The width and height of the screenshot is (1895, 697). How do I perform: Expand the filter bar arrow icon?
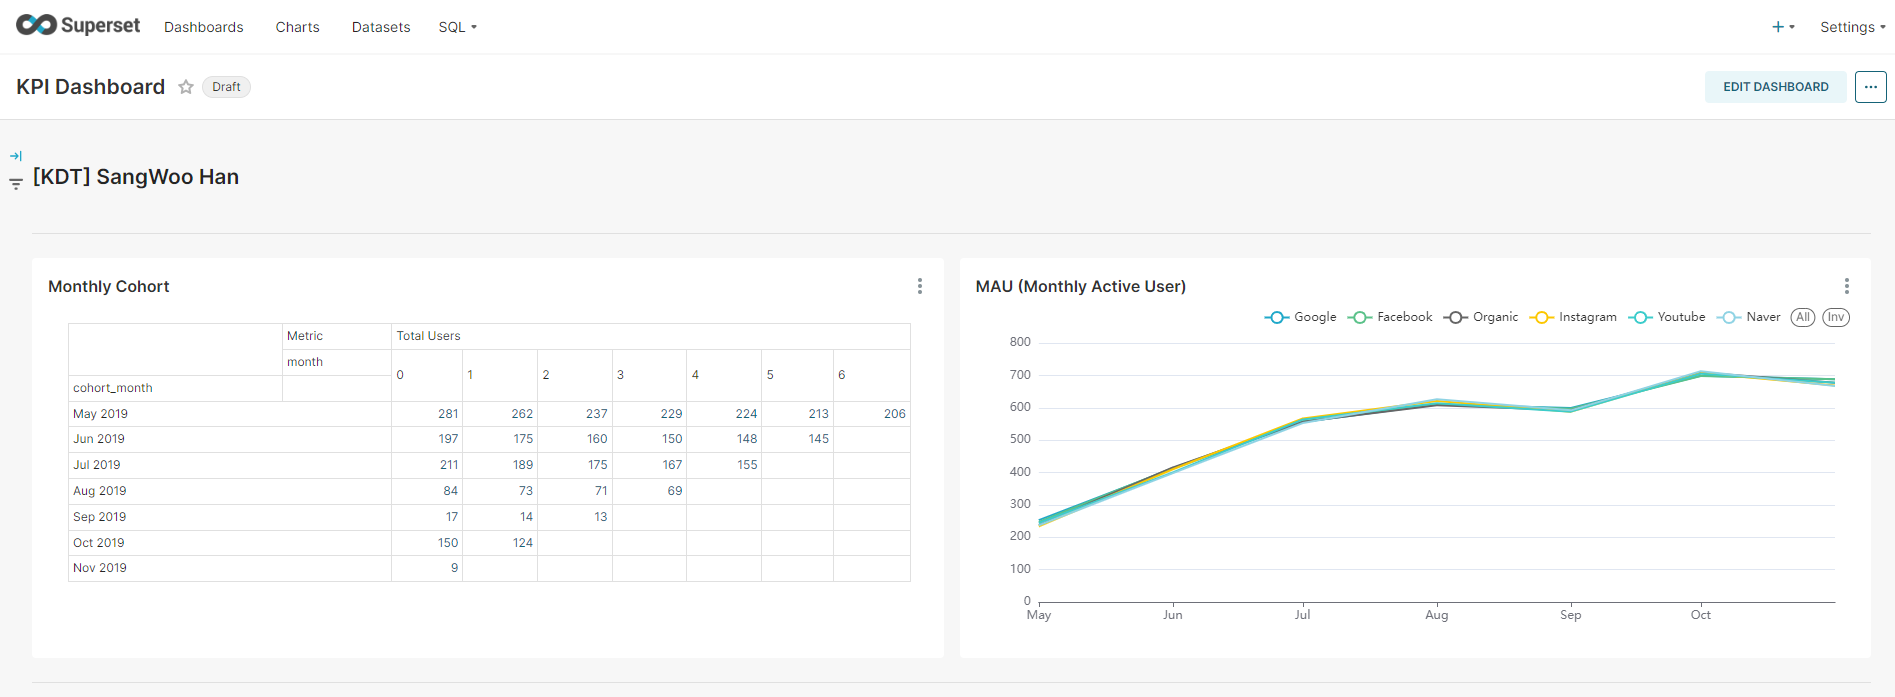(16, 156)
